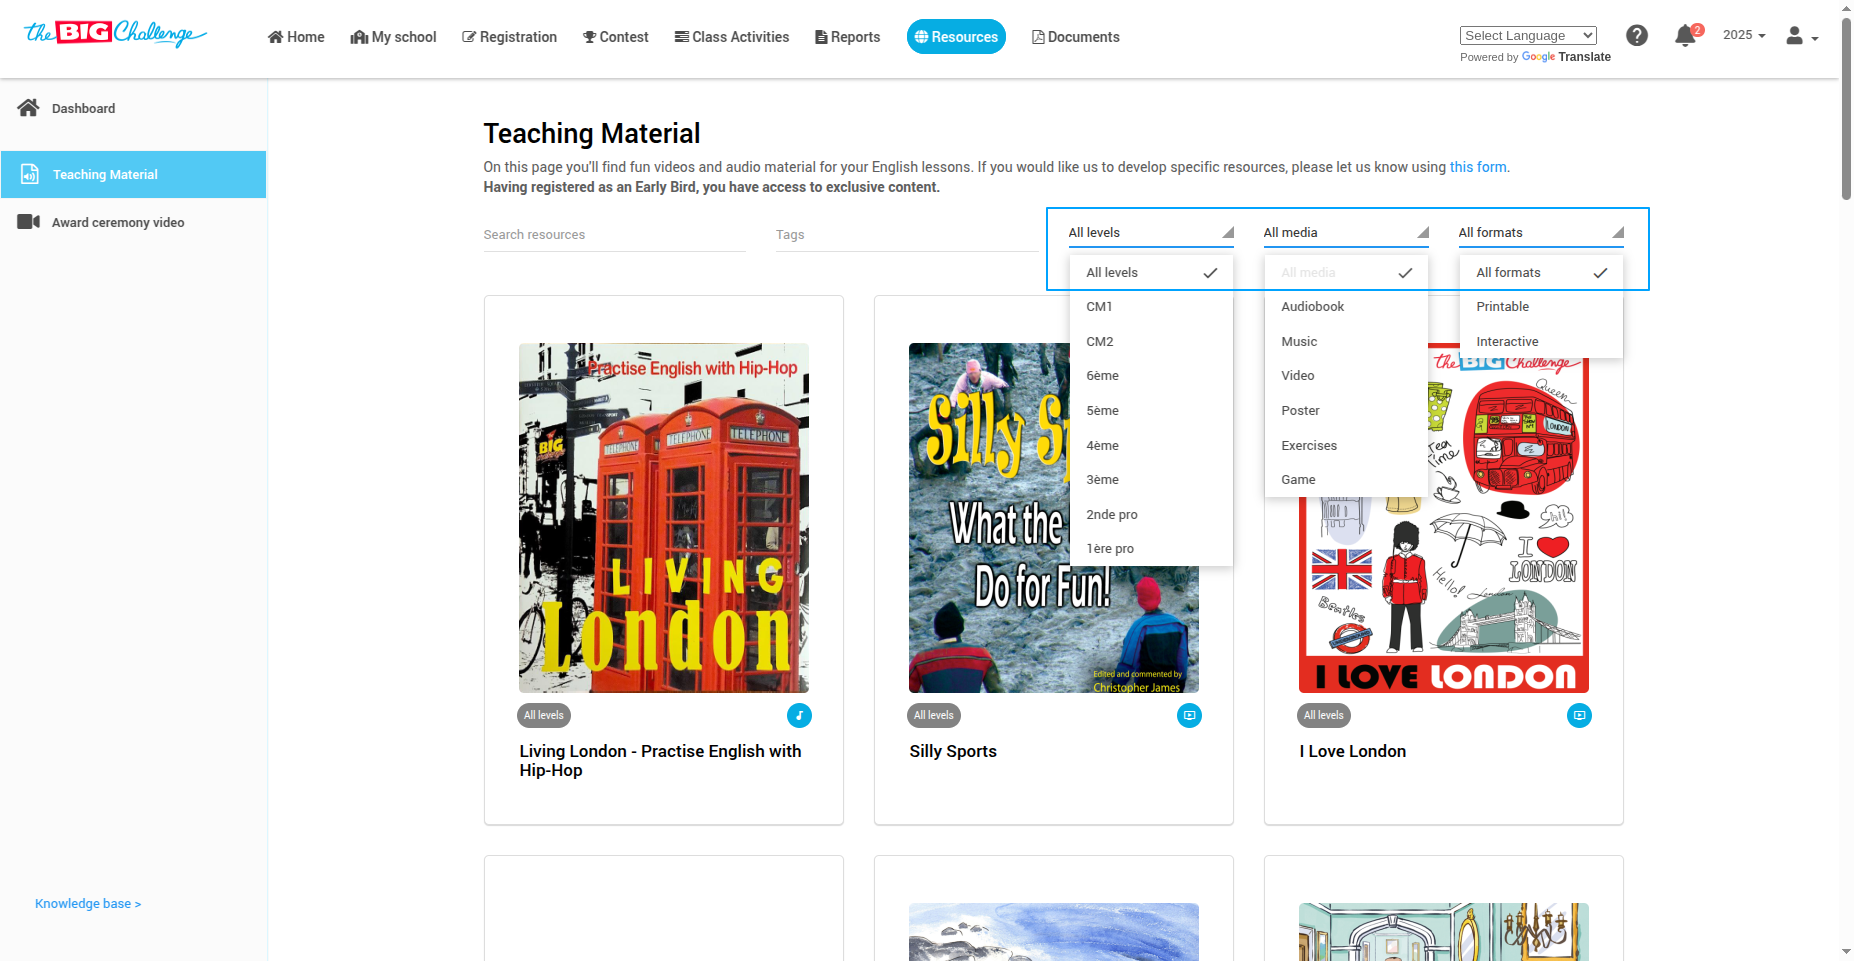Open the 'I Love London' title
The width and height of the screenshot is (1854, 961).
pyautogui.click(x=1353, y=752)
